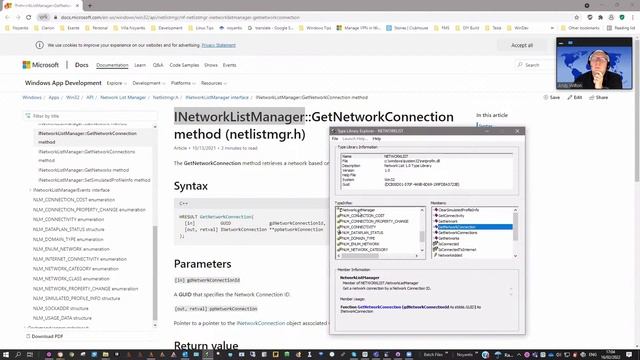Open Network List Manager breadcrumb link
This screenshot has height=360, width=640.
(123, 98)
